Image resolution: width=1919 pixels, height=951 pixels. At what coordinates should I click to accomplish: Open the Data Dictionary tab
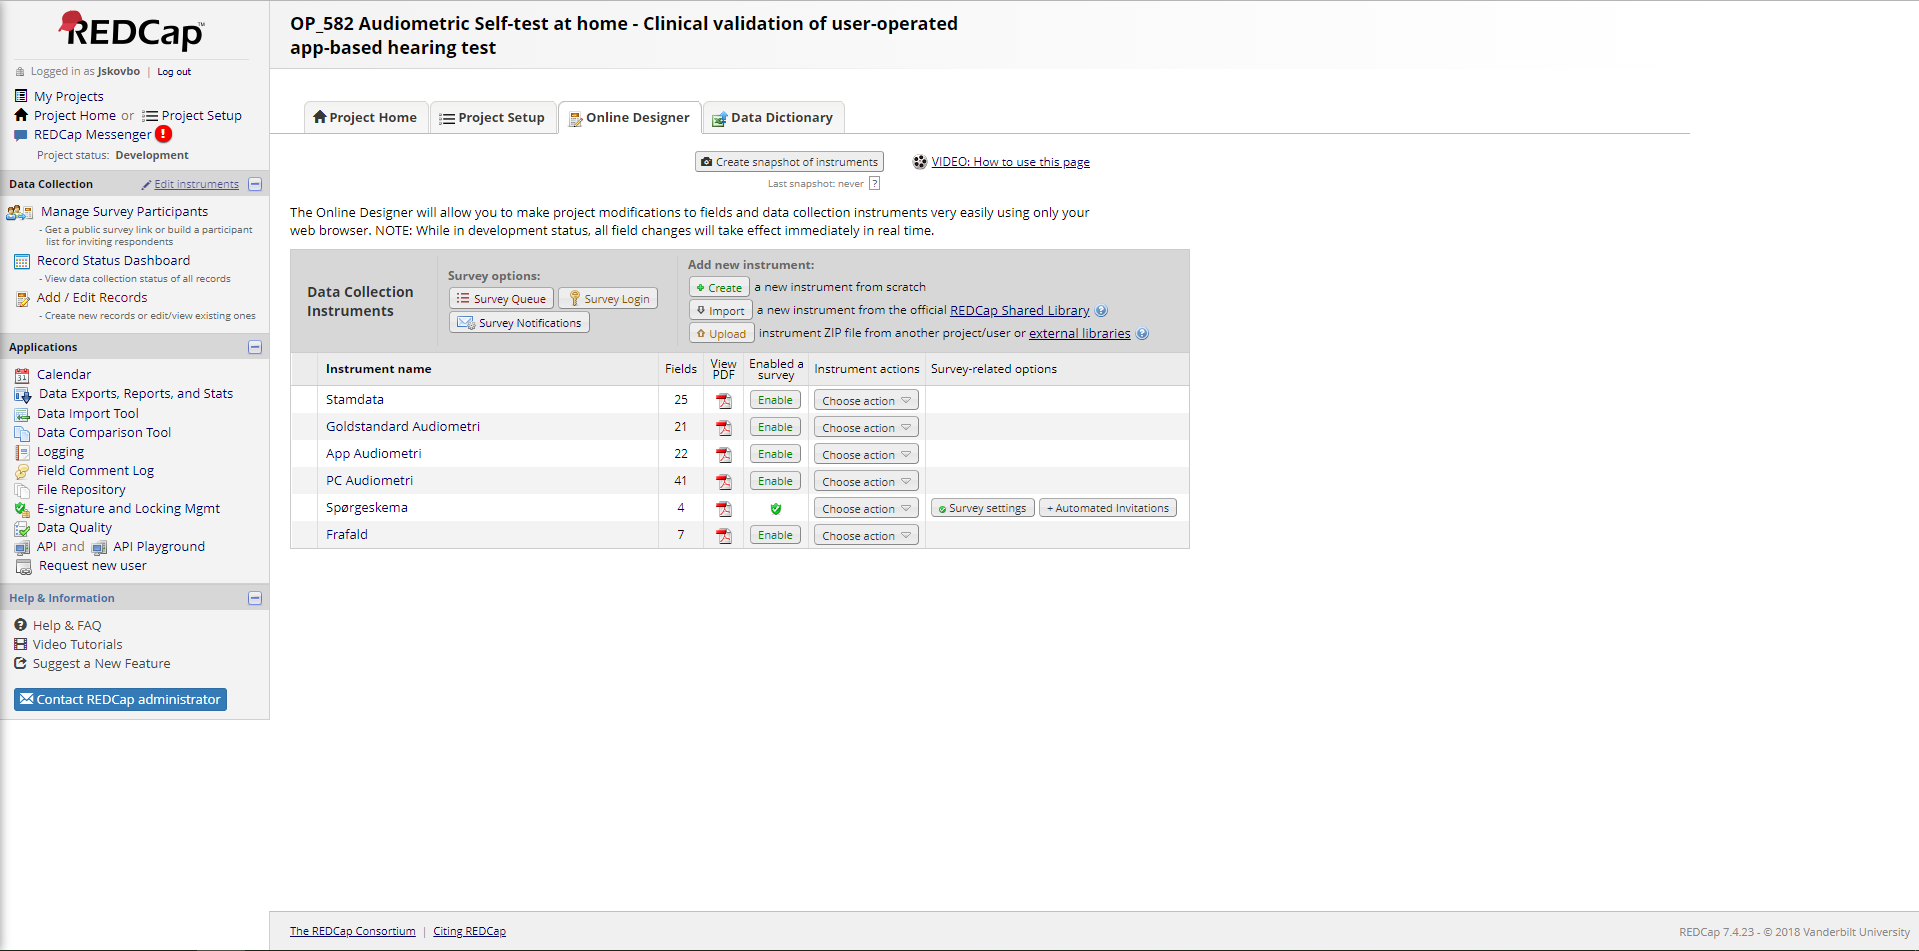click(773, 117)
